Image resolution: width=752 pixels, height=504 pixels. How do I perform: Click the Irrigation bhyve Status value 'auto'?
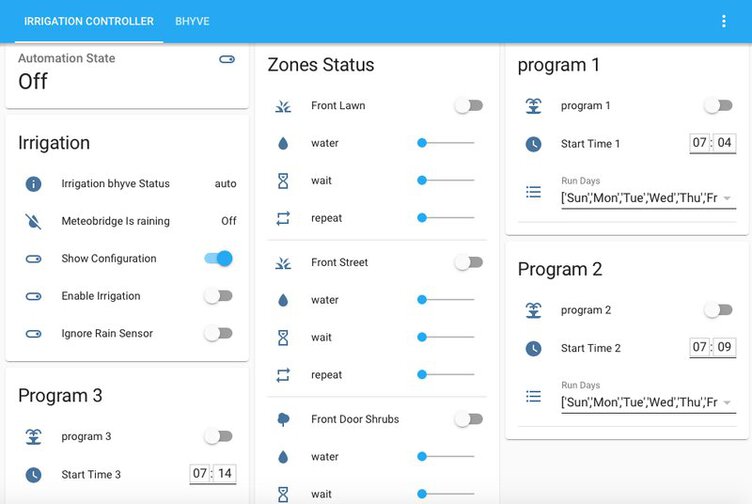pyautogui.click(x=225, y=184)
